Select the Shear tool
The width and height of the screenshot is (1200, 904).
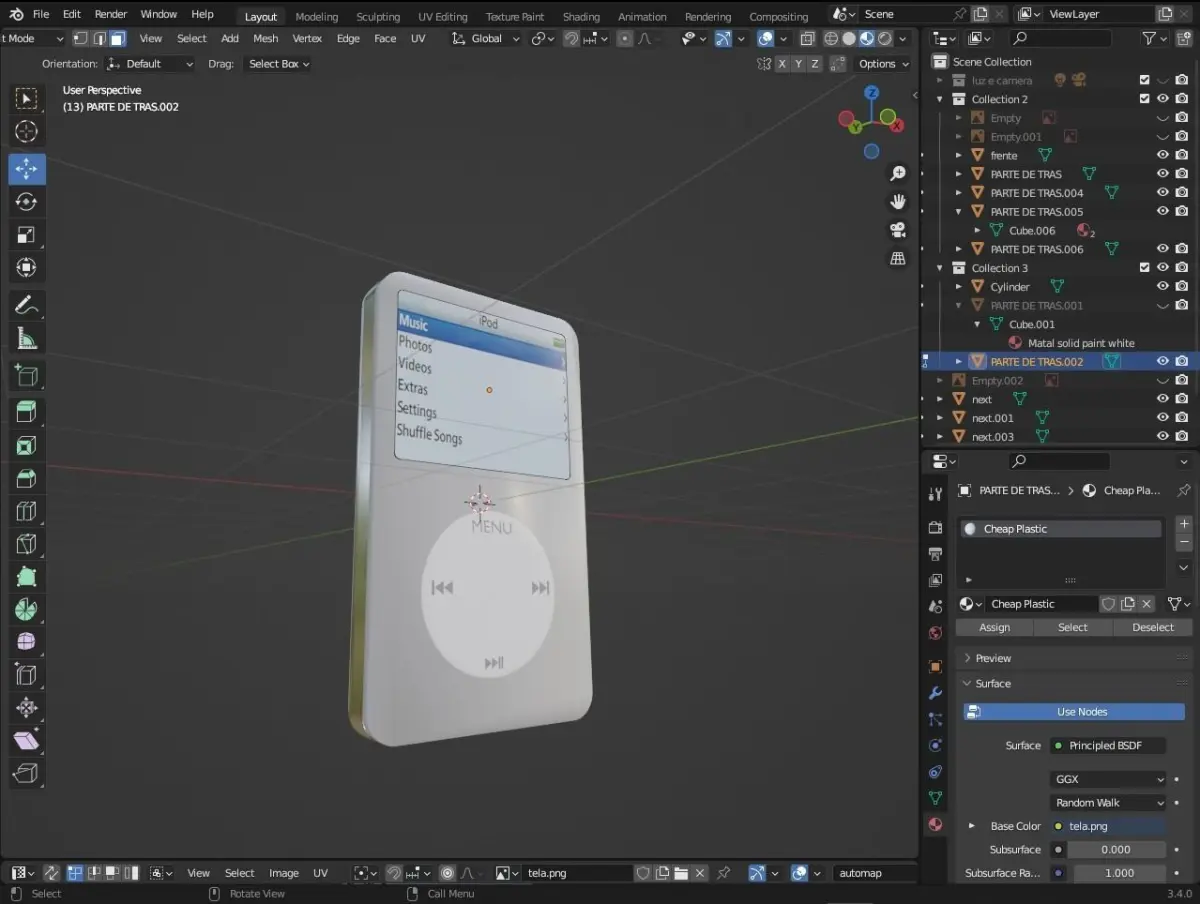[27, 741]
